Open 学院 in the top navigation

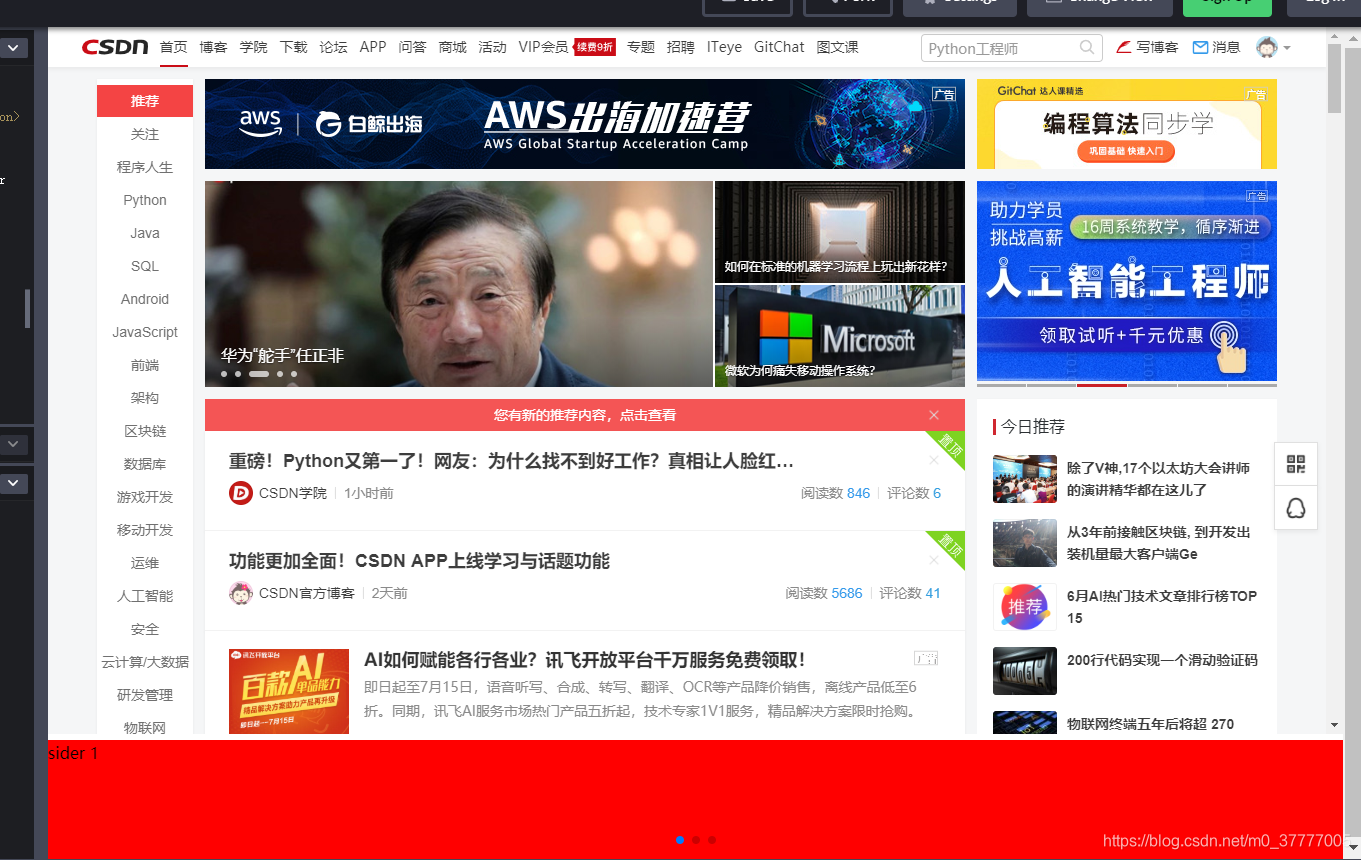coord(253,47)
